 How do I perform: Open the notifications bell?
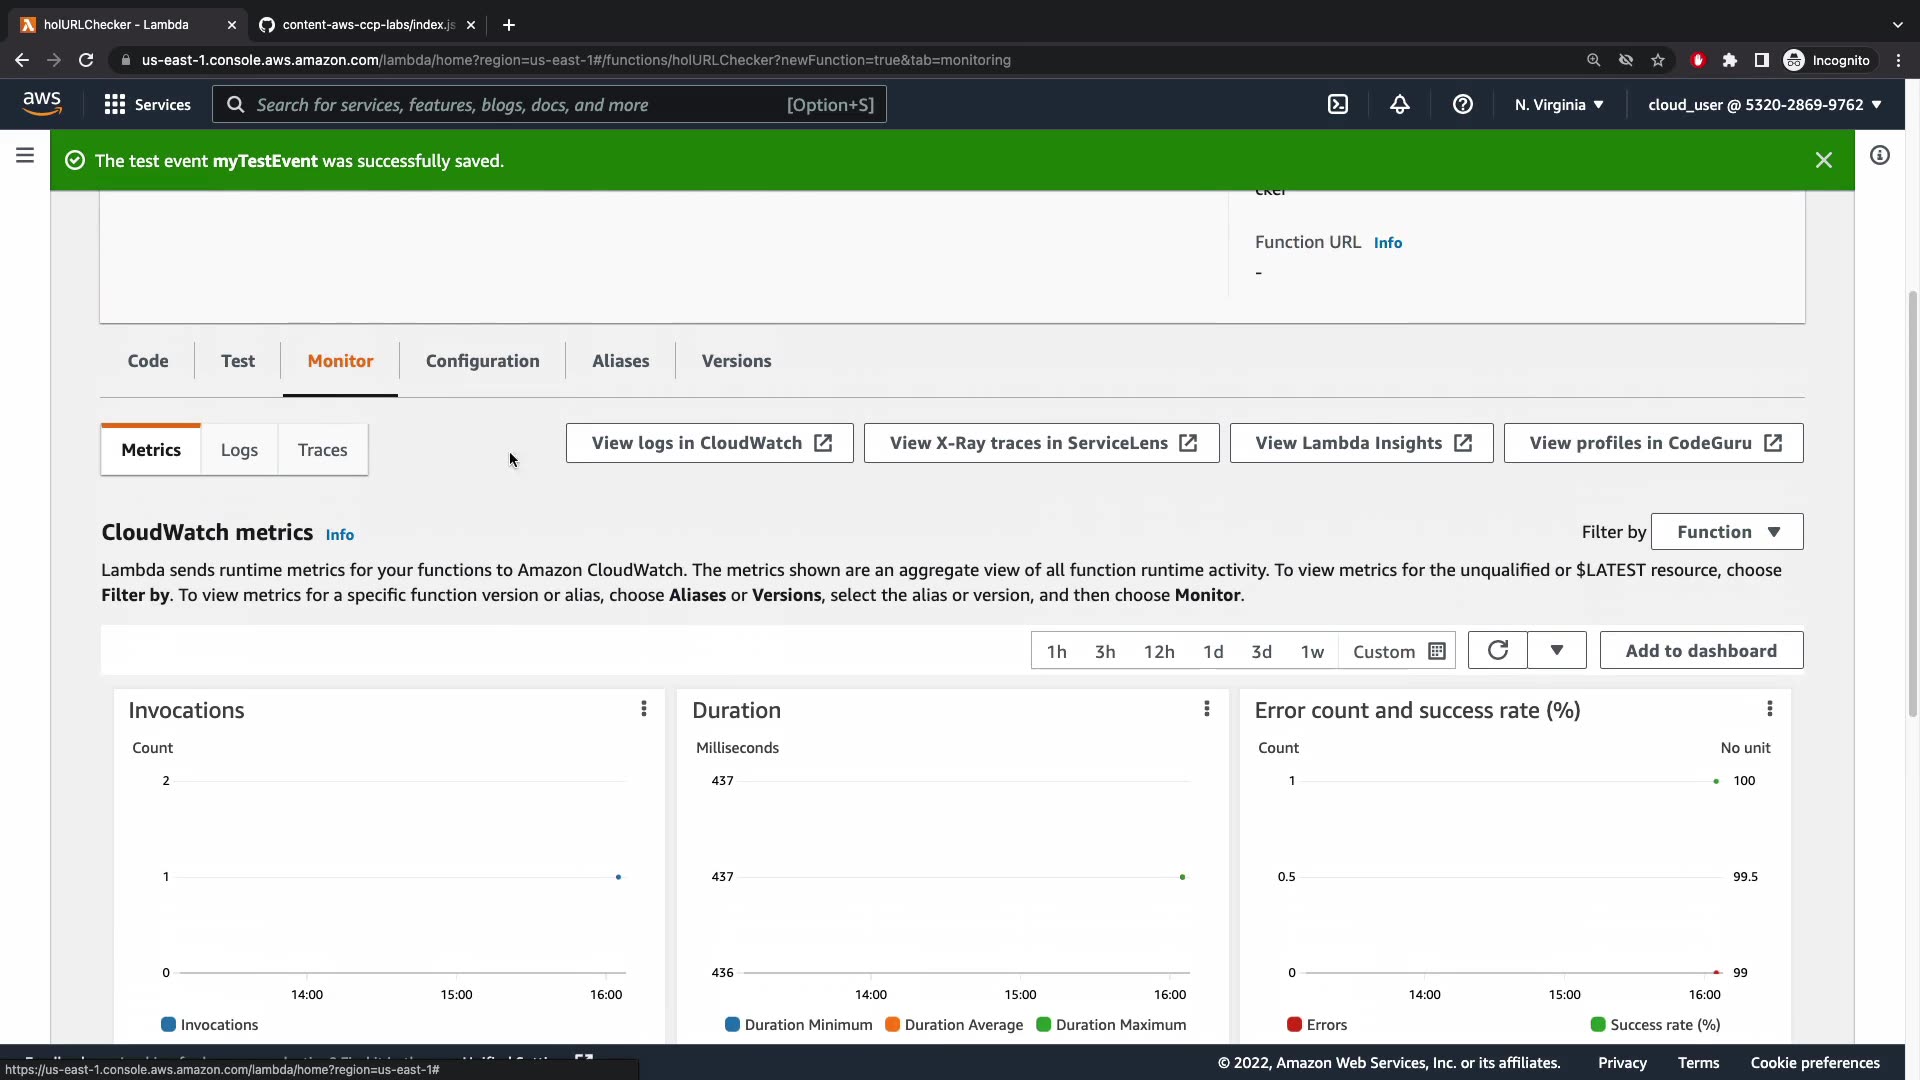click(1399, 105)
